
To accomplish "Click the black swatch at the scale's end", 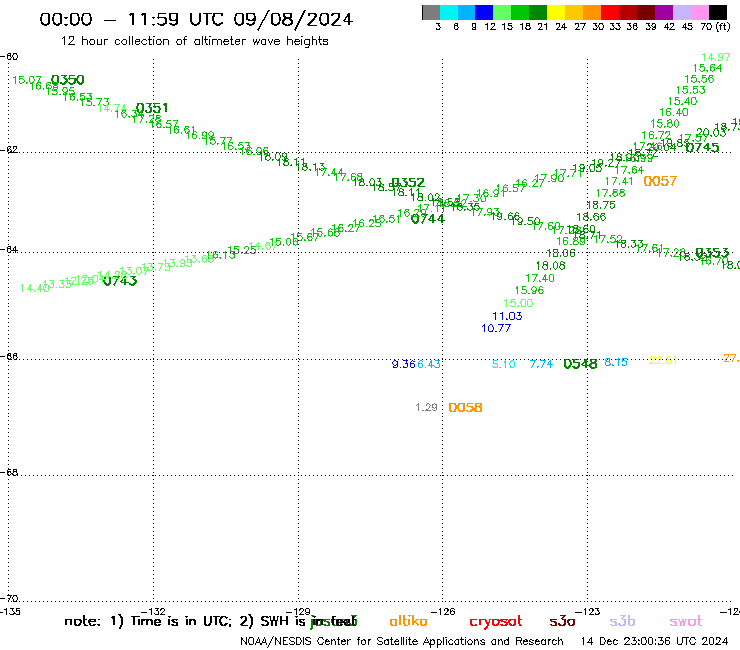I will pos(718,12).
